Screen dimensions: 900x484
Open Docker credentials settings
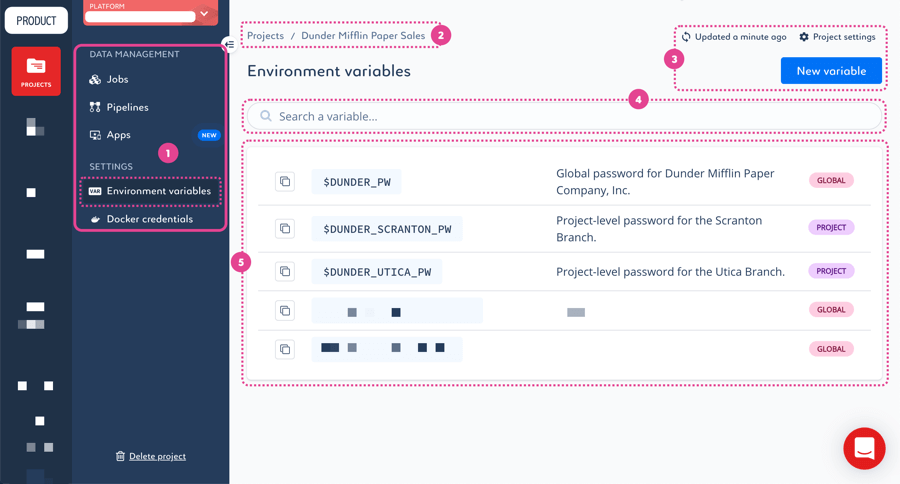click(x=142, y=219)
